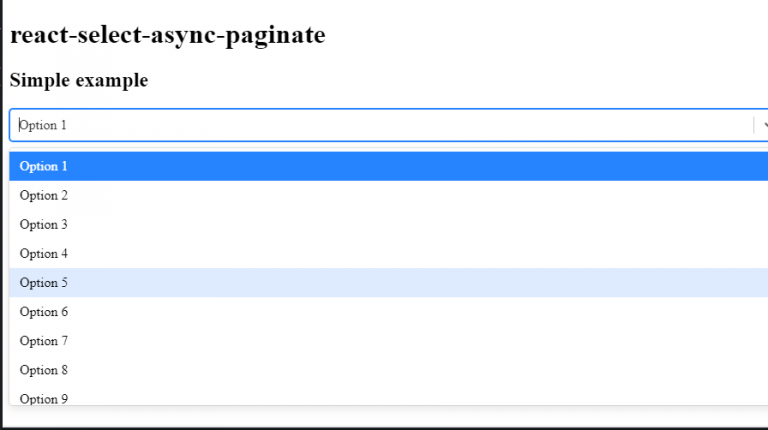Choose Option 2 from the list
This screenshot has height=430, width=768.
pyautogui.click(x=388, y=195)
